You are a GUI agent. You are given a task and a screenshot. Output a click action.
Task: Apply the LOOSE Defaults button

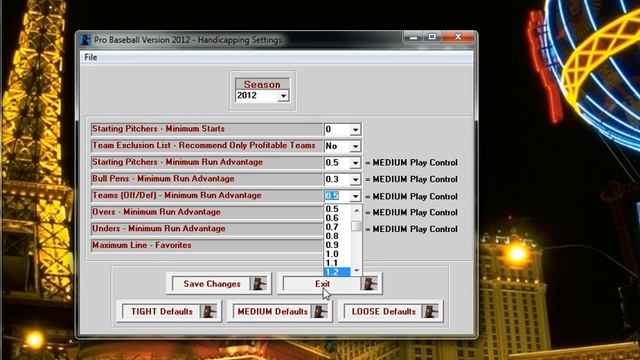click(x=391, y=311)
